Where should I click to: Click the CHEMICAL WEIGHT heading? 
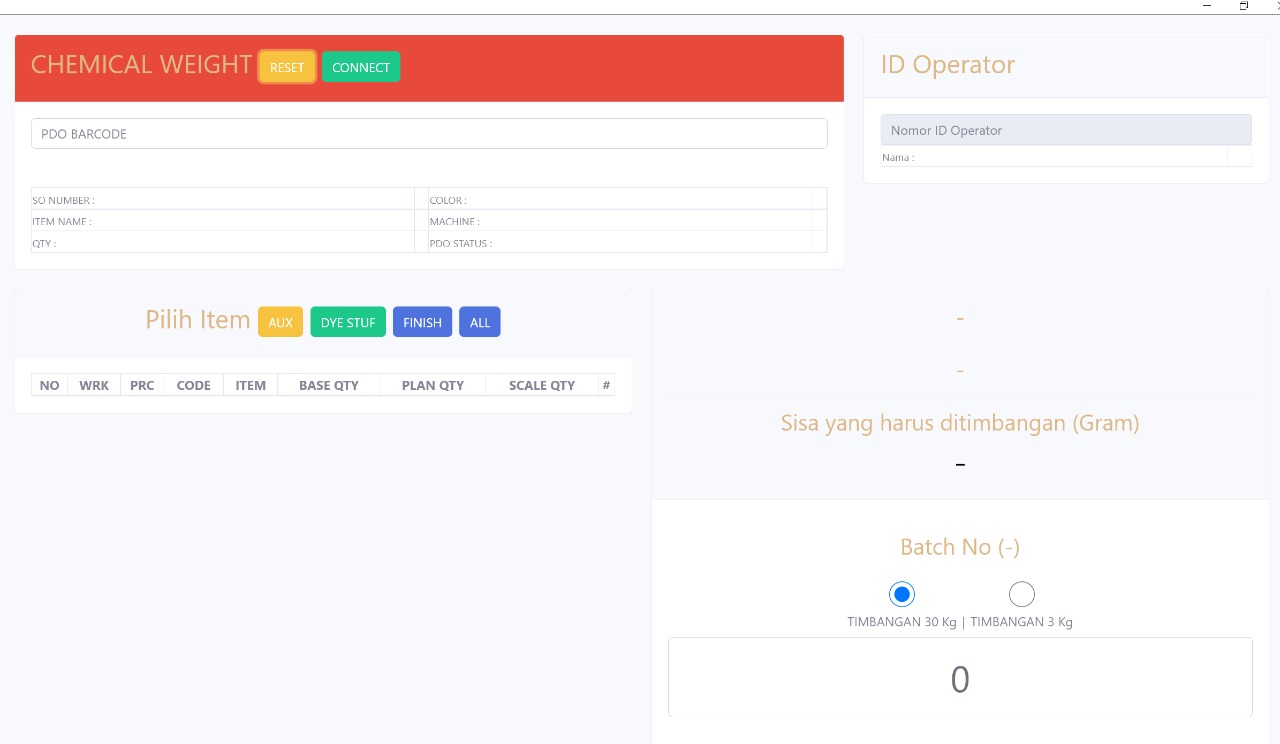click(x=141, y=64)
